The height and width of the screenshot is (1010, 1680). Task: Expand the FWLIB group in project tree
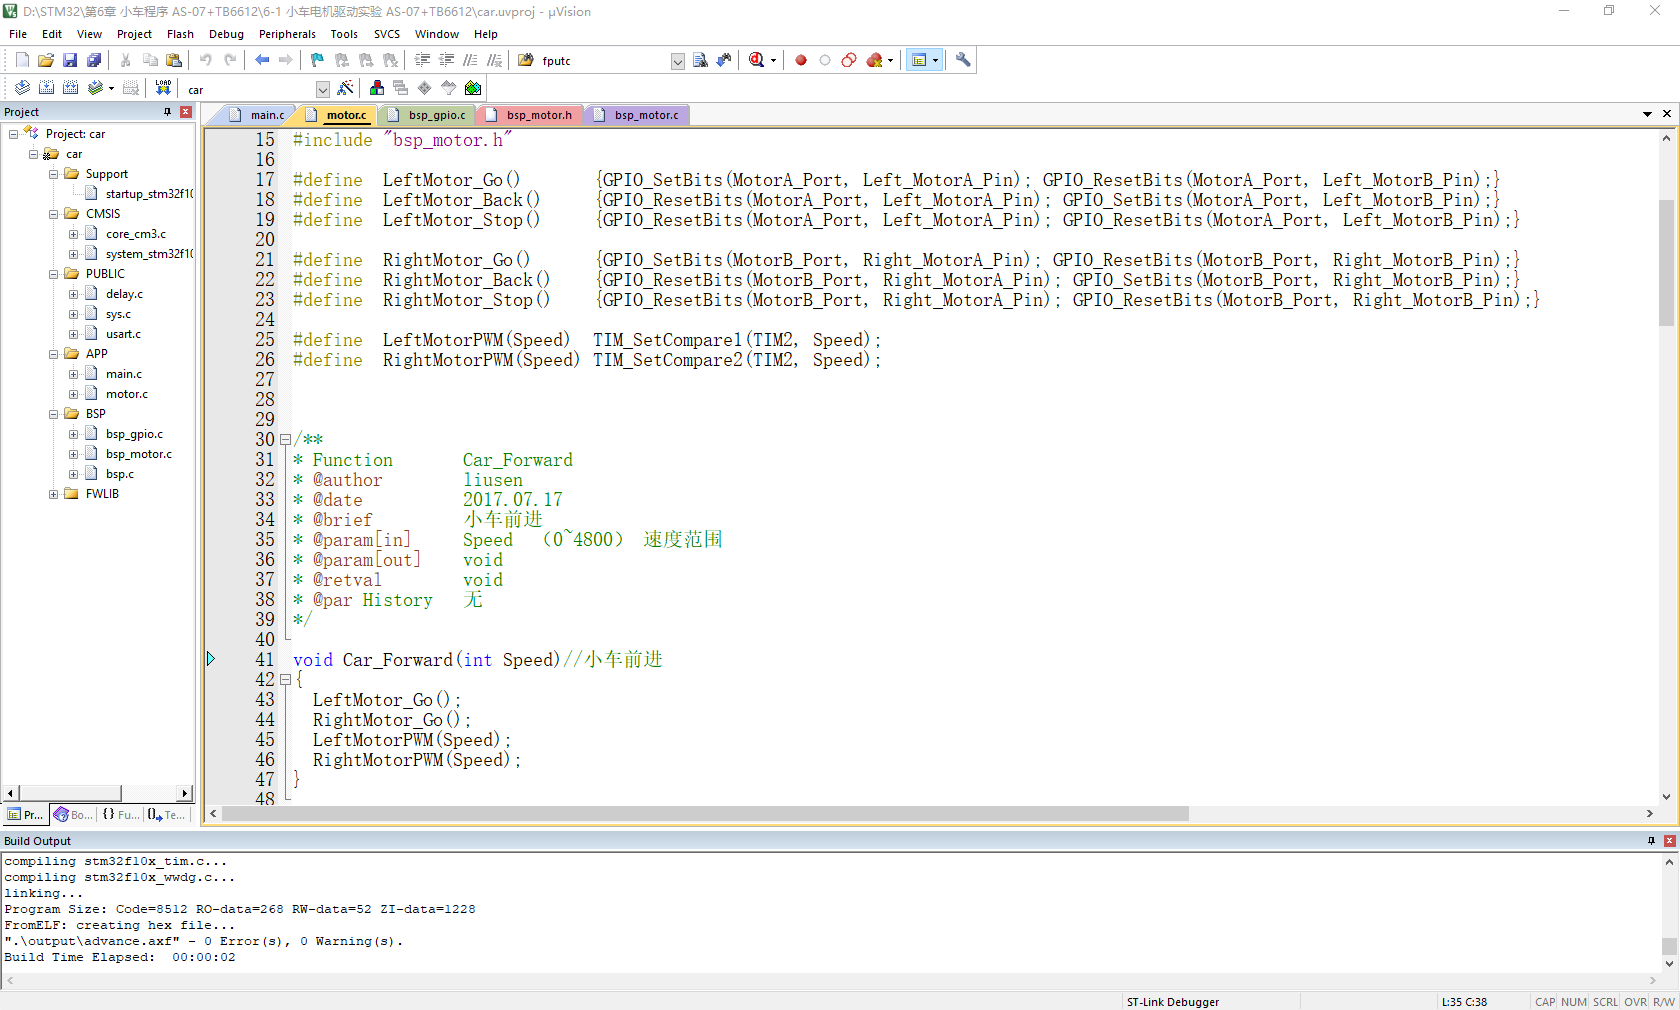click(54, 494)
